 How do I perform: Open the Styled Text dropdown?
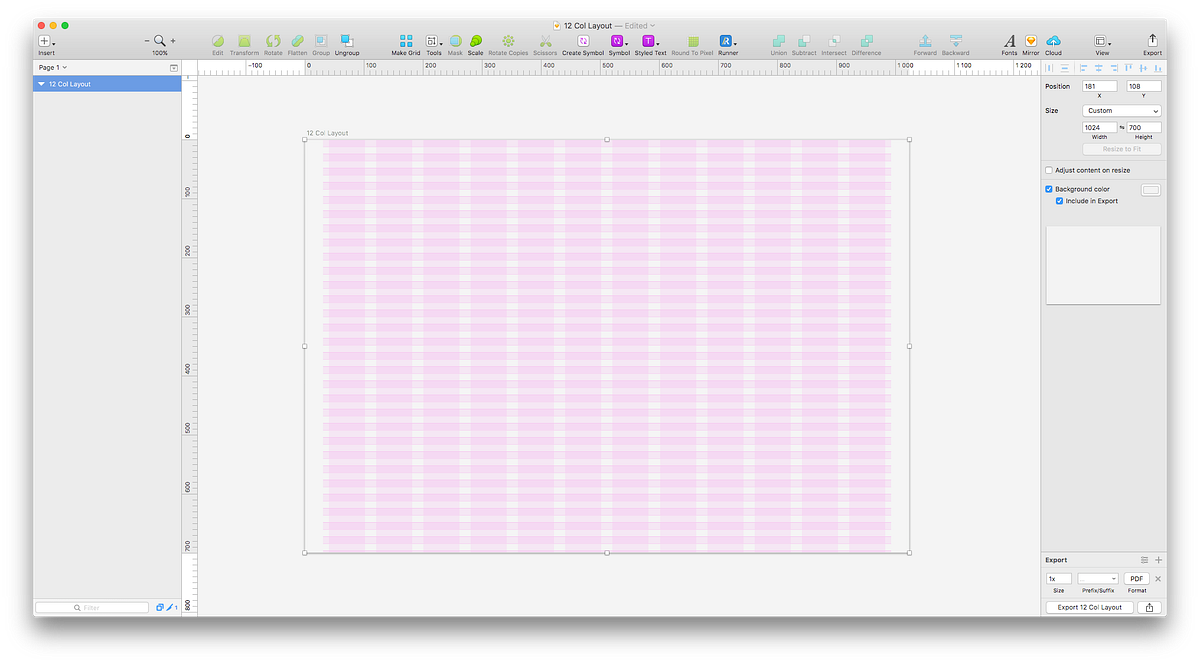650,41
